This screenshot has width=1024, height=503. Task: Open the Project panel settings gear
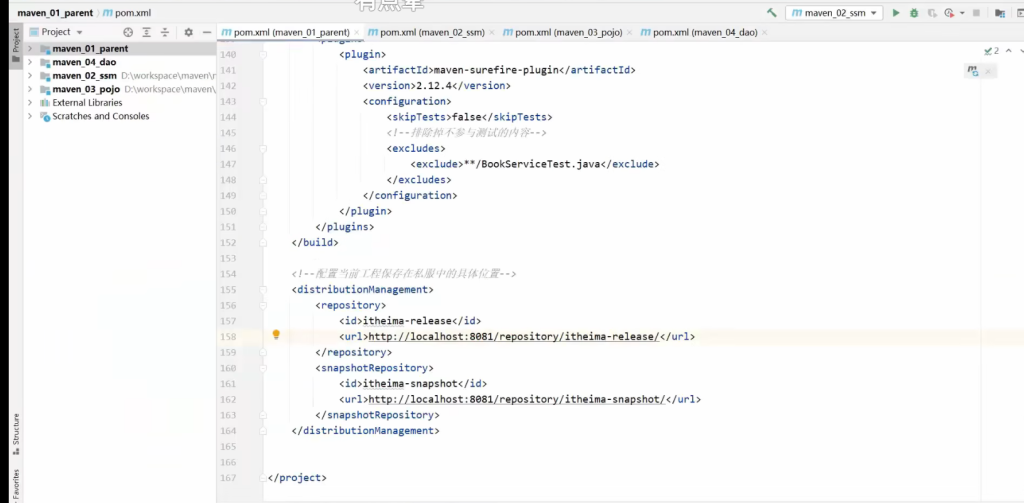188,32
